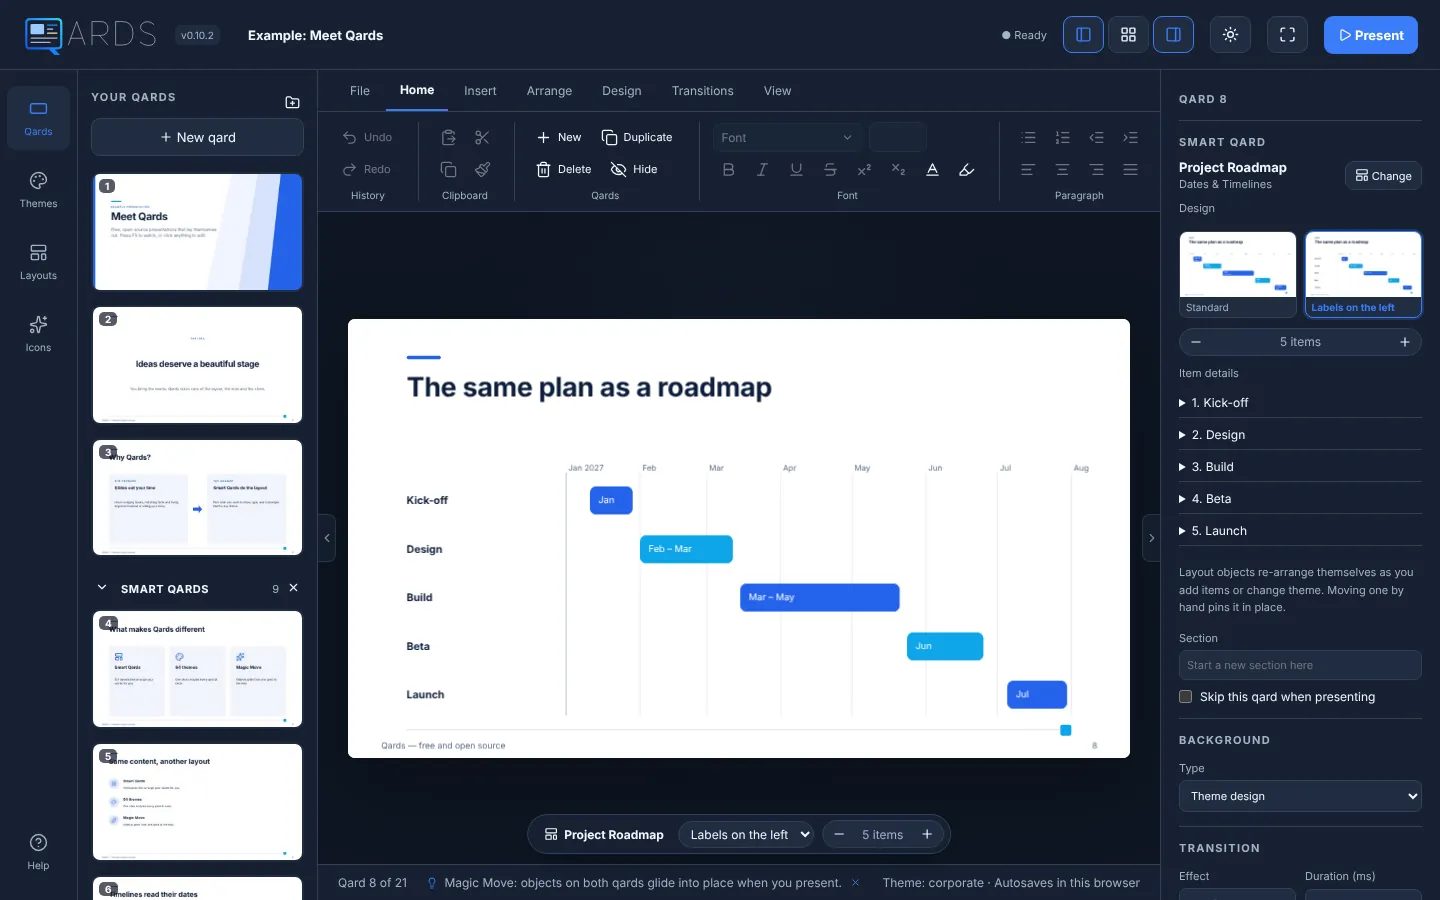Click the format painter brush icon

coord(482,169)
